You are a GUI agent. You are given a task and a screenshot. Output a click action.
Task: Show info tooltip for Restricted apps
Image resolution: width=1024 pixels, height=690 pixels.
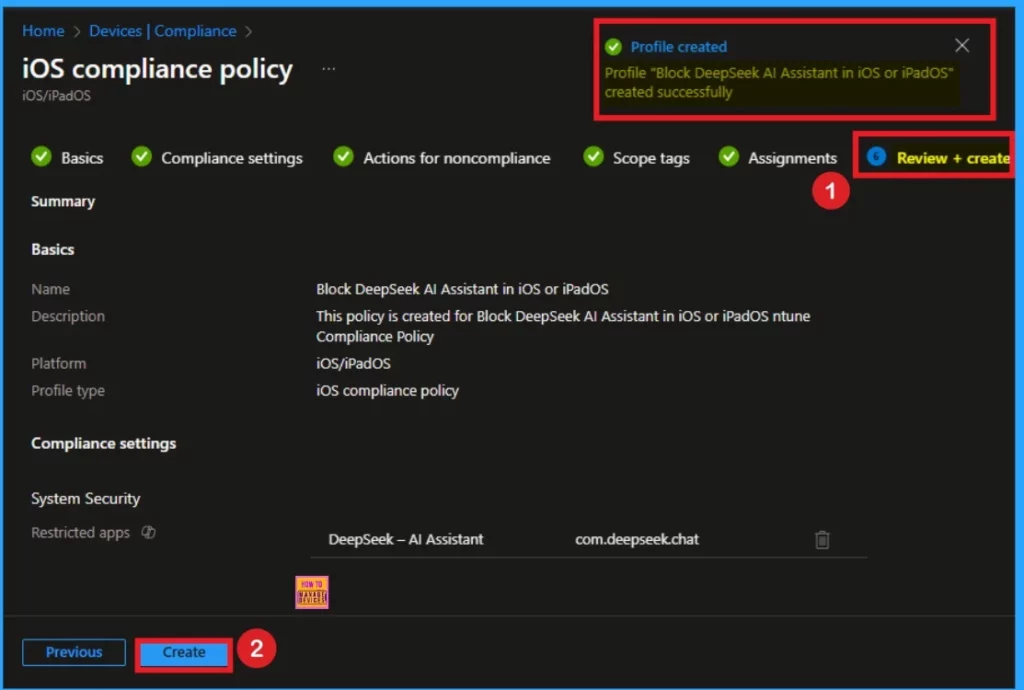149,532
